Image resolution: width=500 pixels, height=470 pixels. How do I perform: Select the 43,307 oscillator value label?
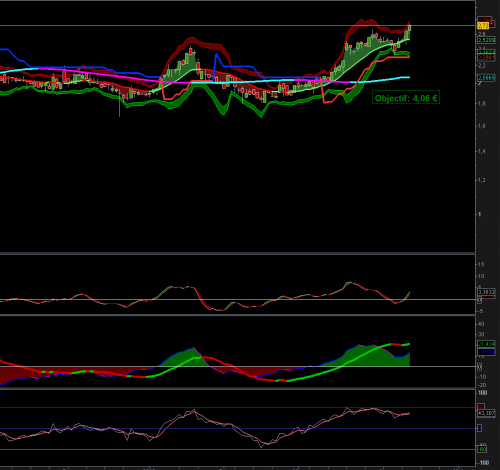(x=486, y=413)
